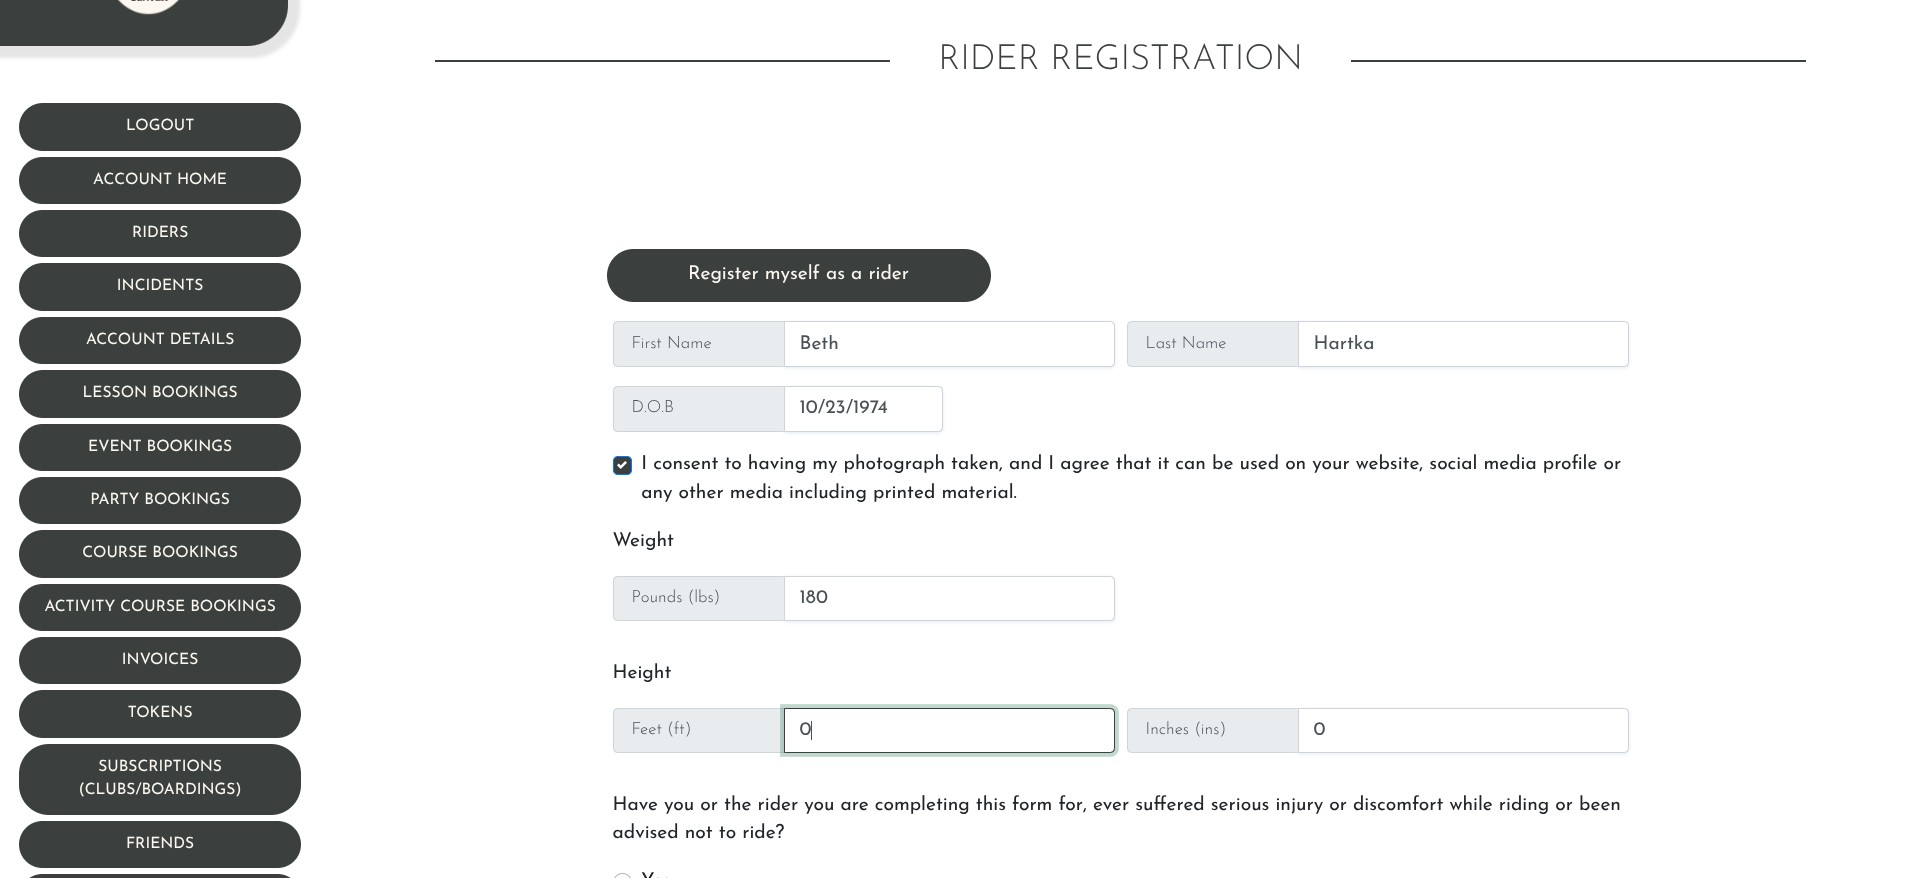Select Account Details in sidebar
The height and width of the screenshot is (878, 1921).
[x=160, y=340]
